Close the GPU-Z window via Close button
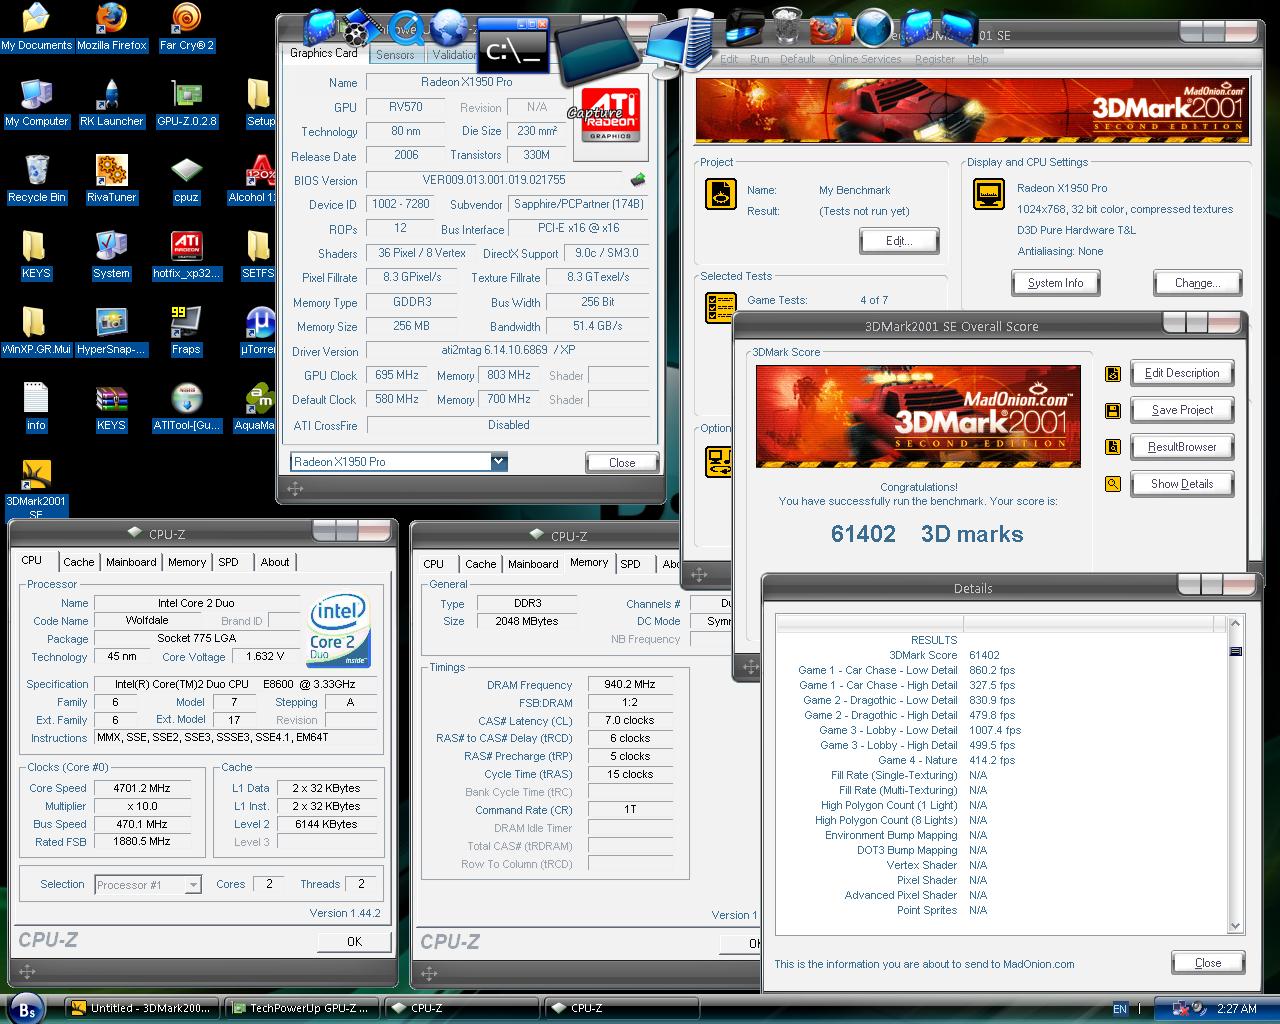1280x1024 pixels. click(x=622, y=463)
